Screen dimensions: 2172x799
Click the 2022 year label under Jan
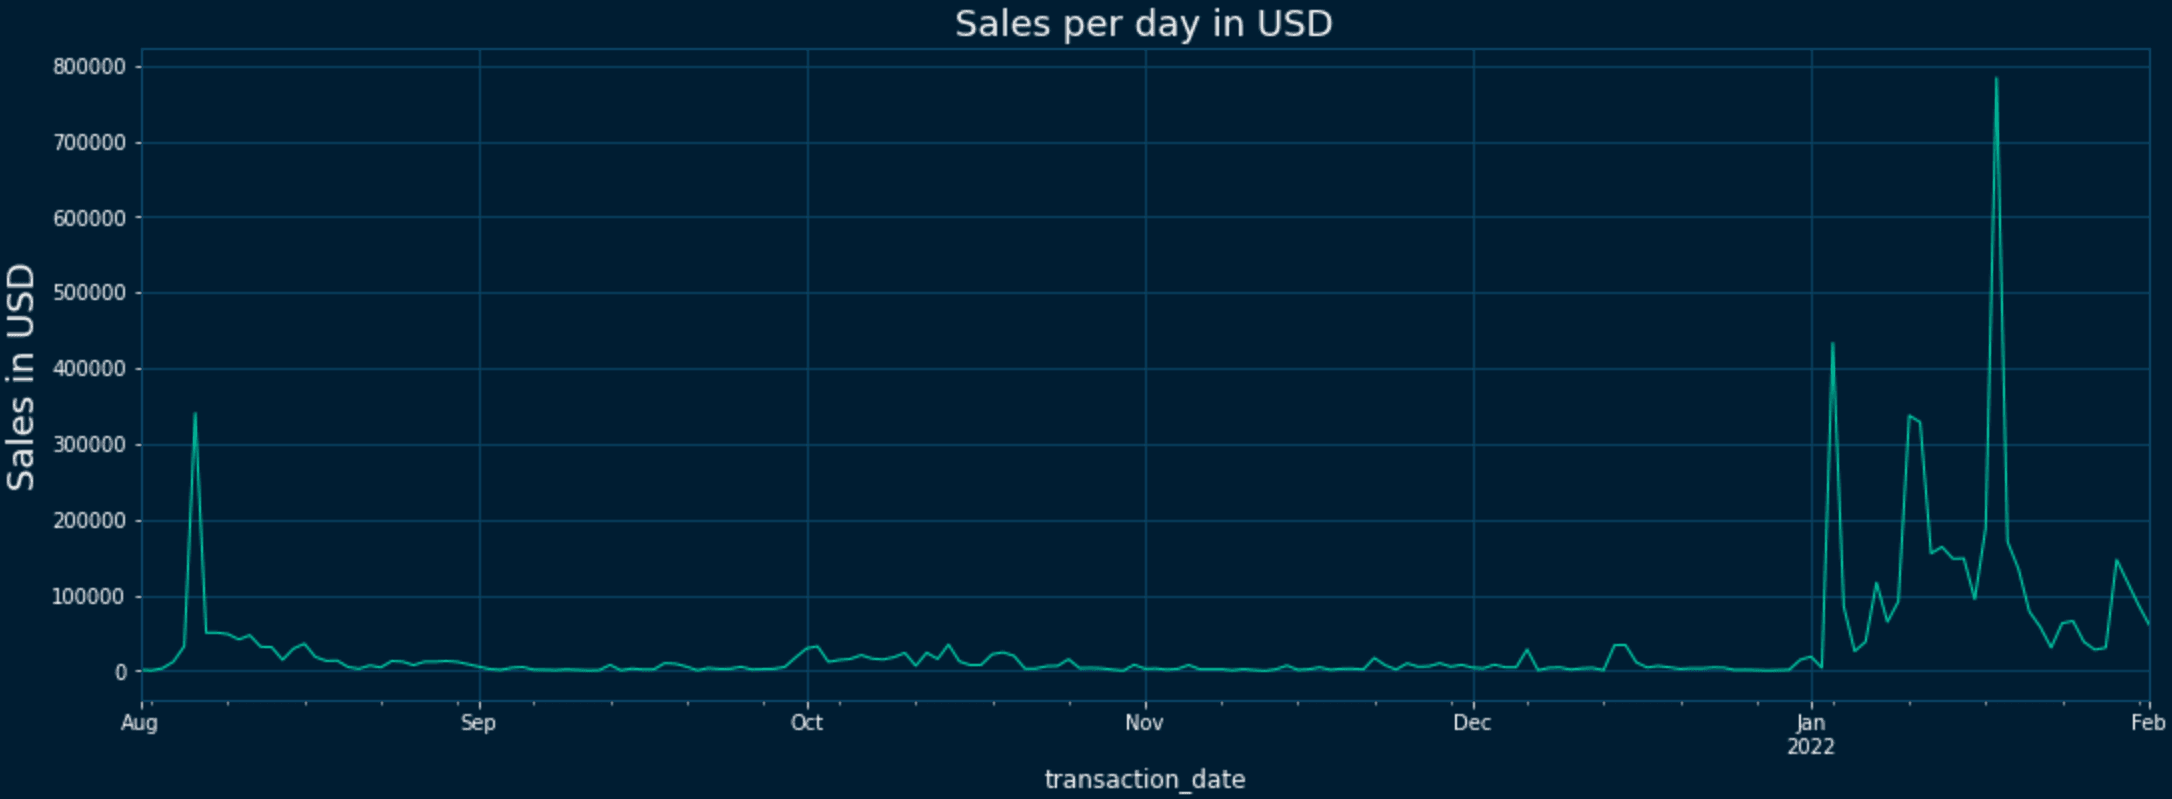pos(1810,747)
